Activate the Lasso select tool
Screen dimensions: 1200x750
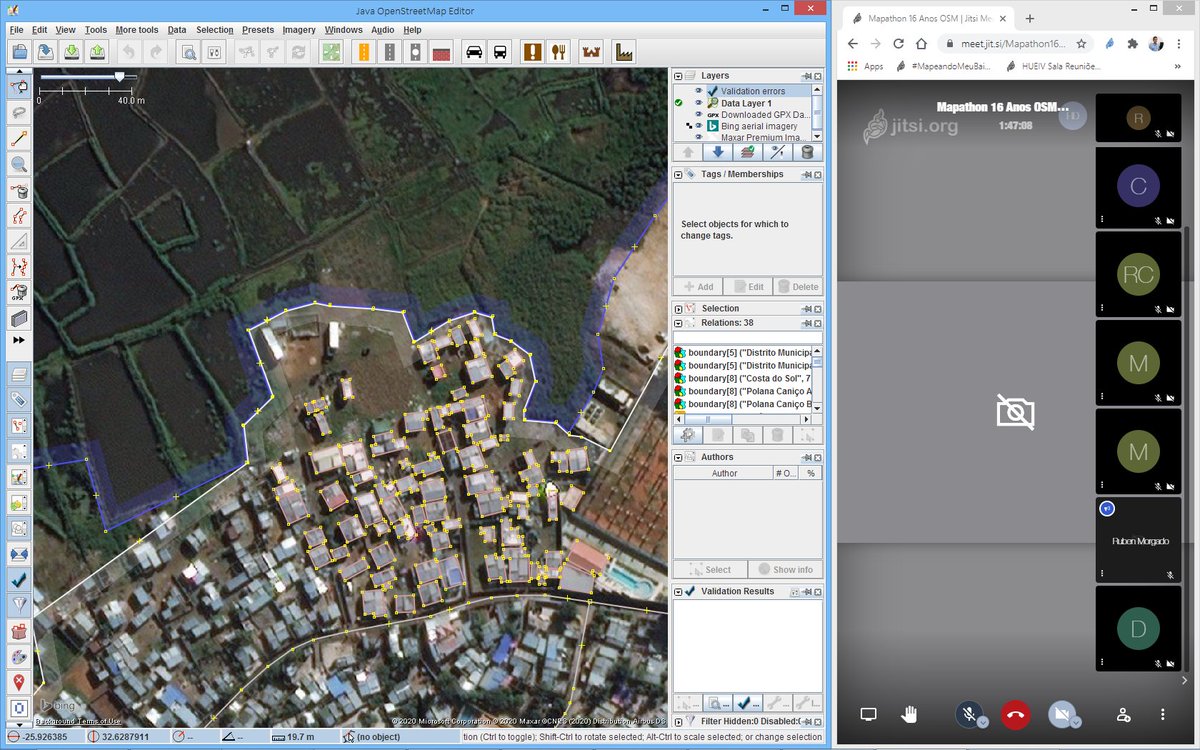[19, 112]
